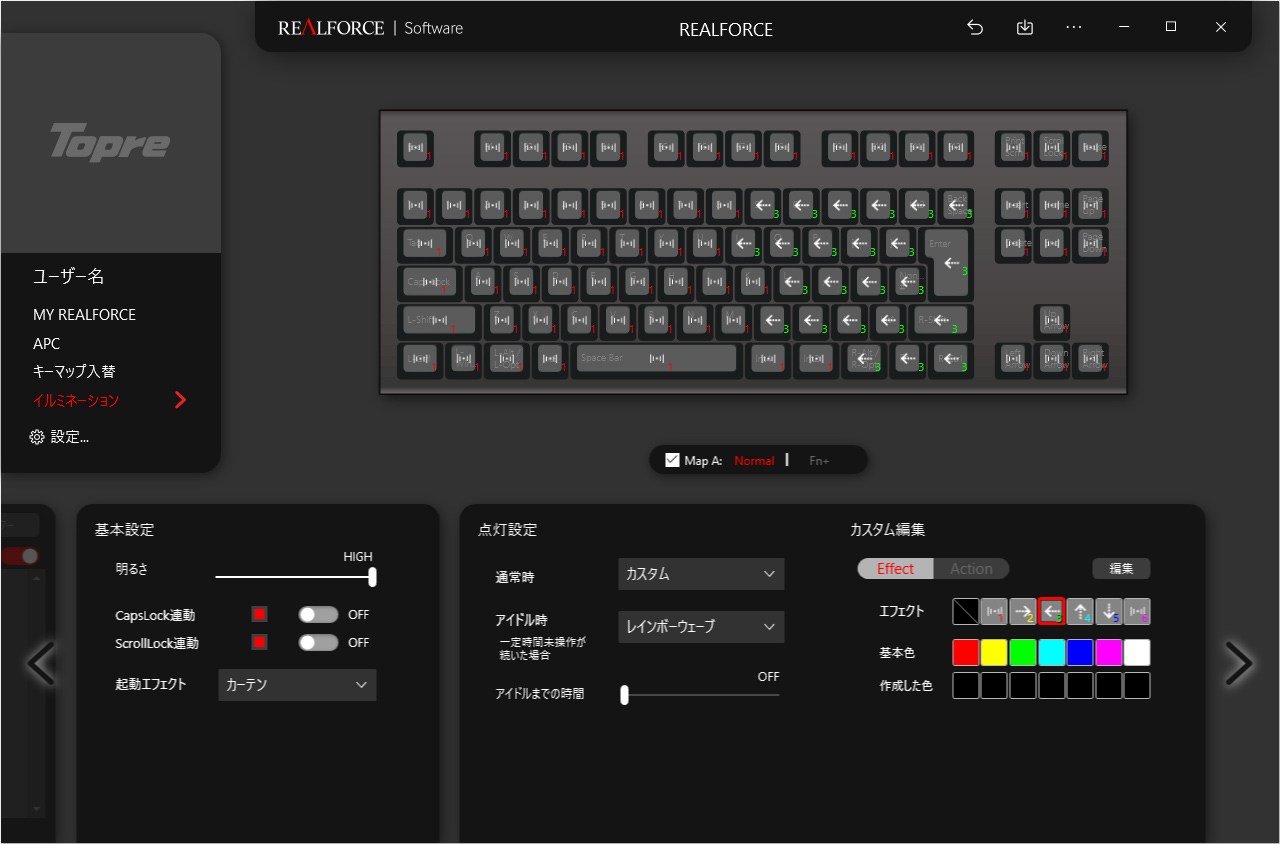The image size is (1280, 844).
Task: Switch to the Action tab
Action: point(971,568)
